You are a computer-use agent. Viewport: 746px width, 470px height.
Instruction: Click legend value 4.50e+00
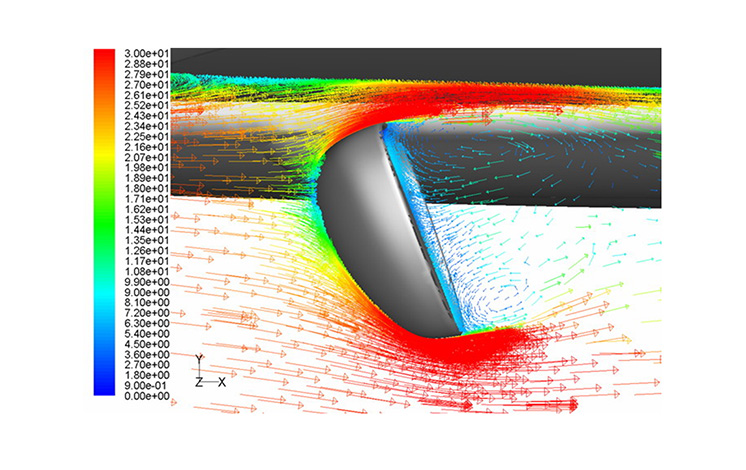[147, 344]
